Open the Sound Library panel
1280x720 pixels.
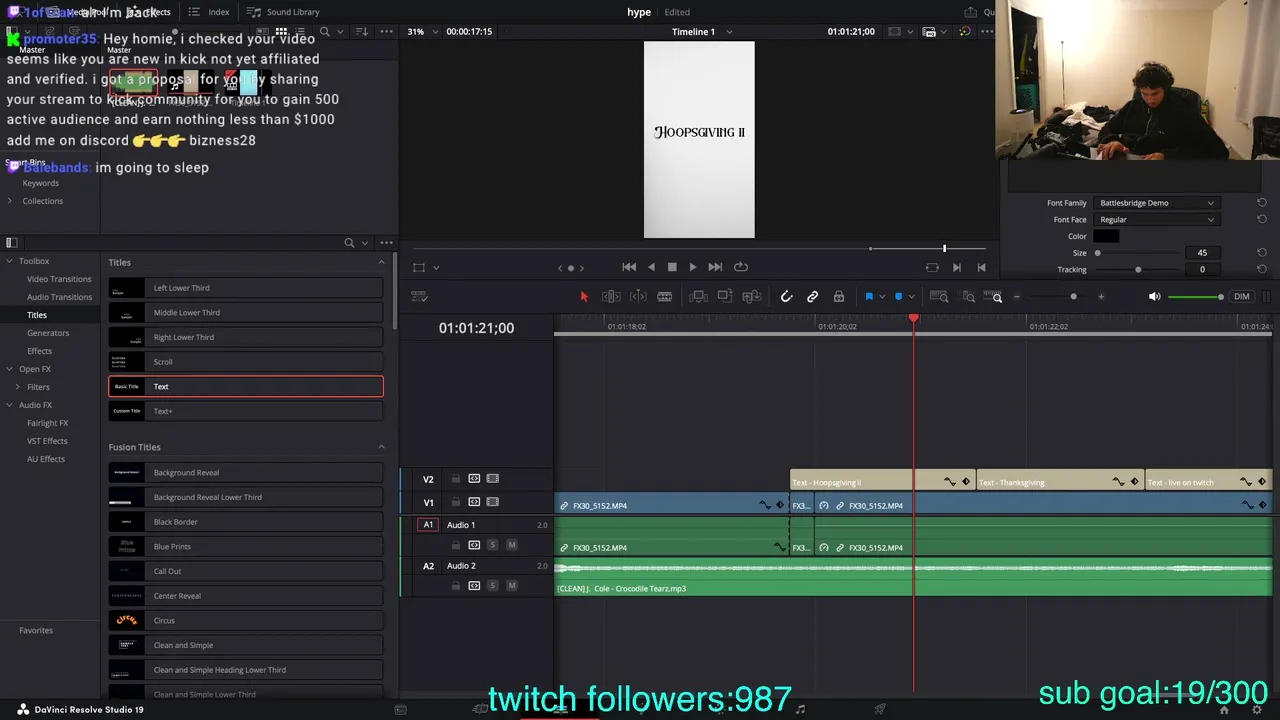pos(283,12)
